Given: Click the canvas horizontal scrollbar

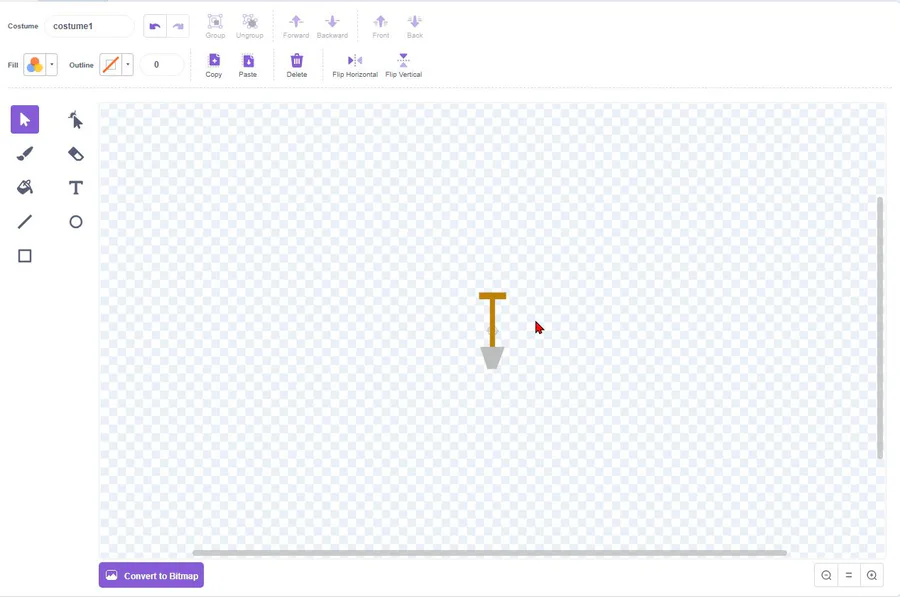Looking at the screenshot, I should tap(490, 553).
